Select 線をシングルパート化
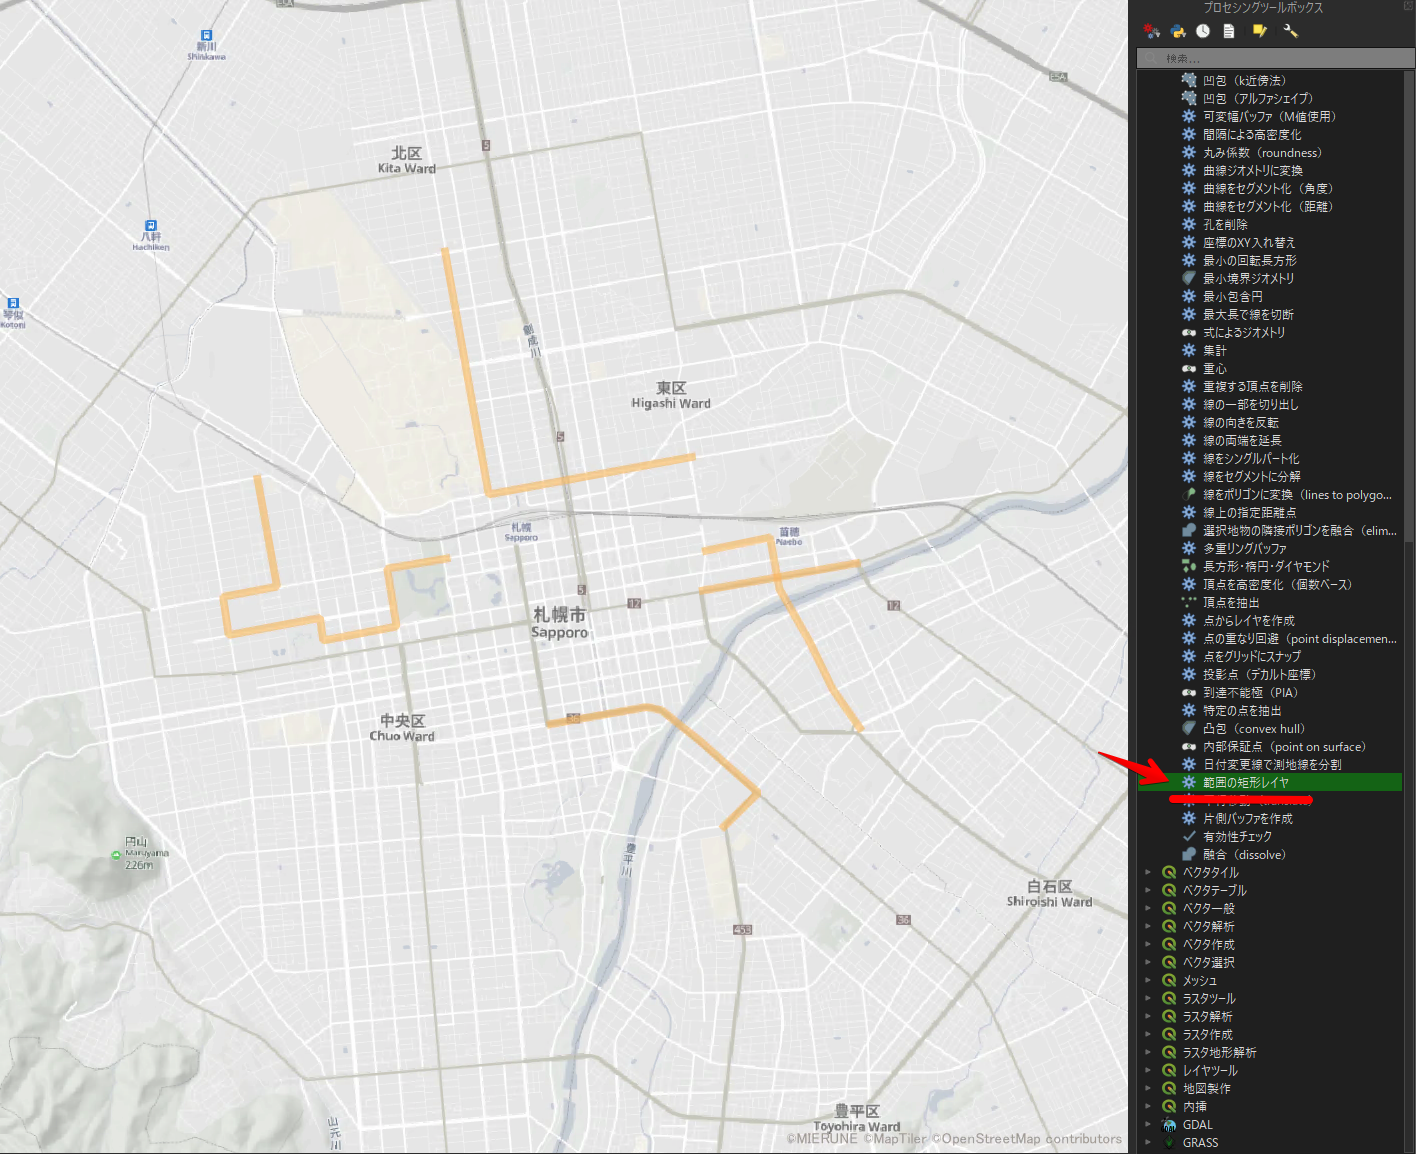The image size is (1416, 1154). (x=1251, y=458)
